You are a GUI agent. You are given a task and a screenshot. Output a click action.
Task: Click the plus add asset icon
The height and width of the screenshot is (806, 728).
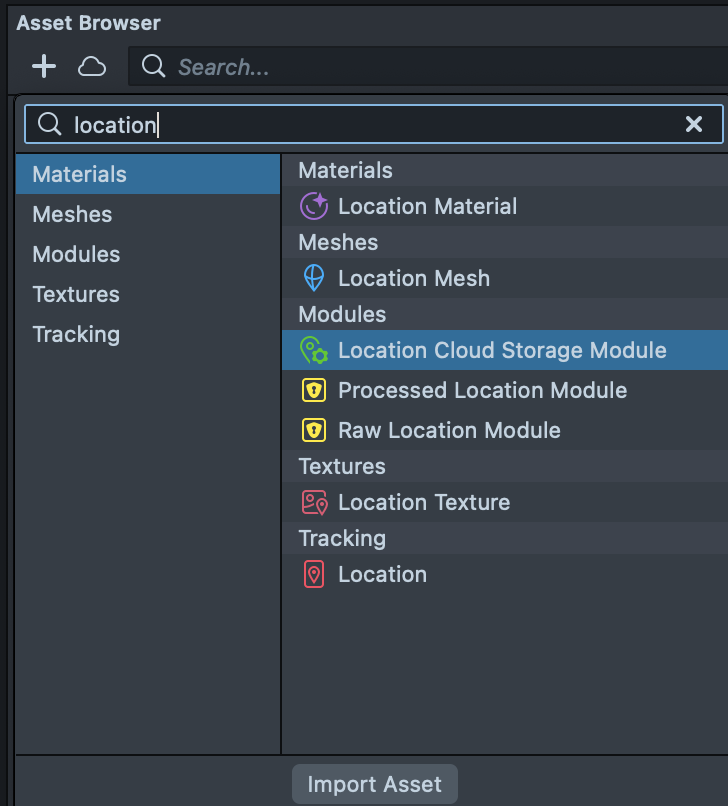[44, 67]
